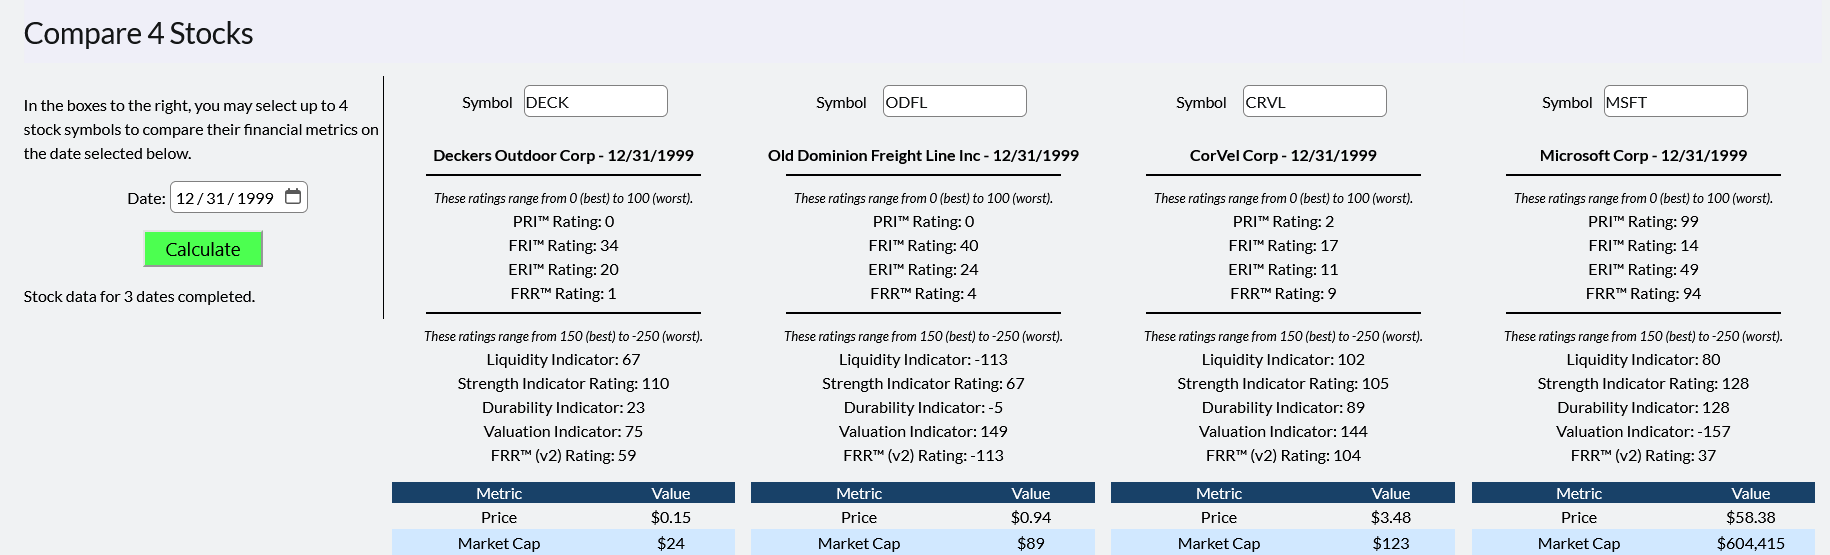Select the day segment '31' of the date

(x=215, y=198)
